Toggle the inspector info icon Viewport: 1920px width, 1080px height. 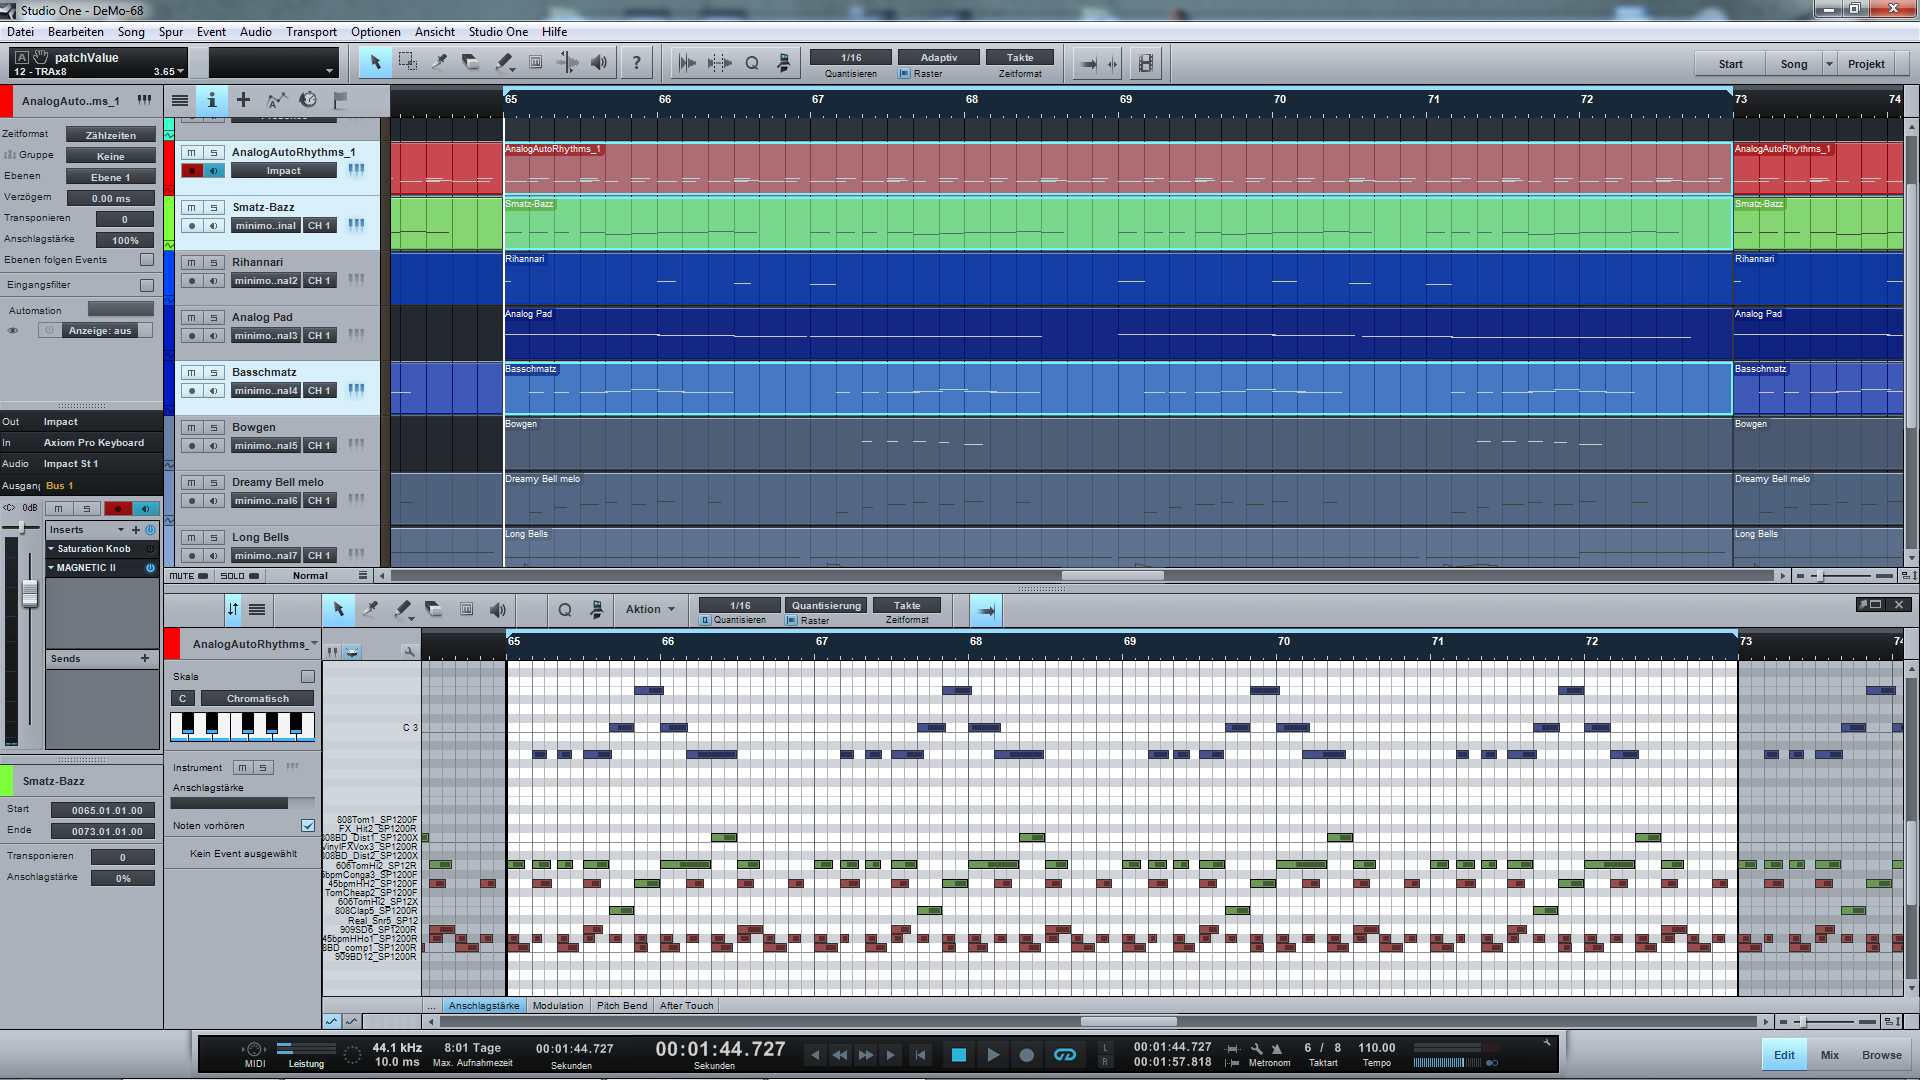click(x=211, y=100)
